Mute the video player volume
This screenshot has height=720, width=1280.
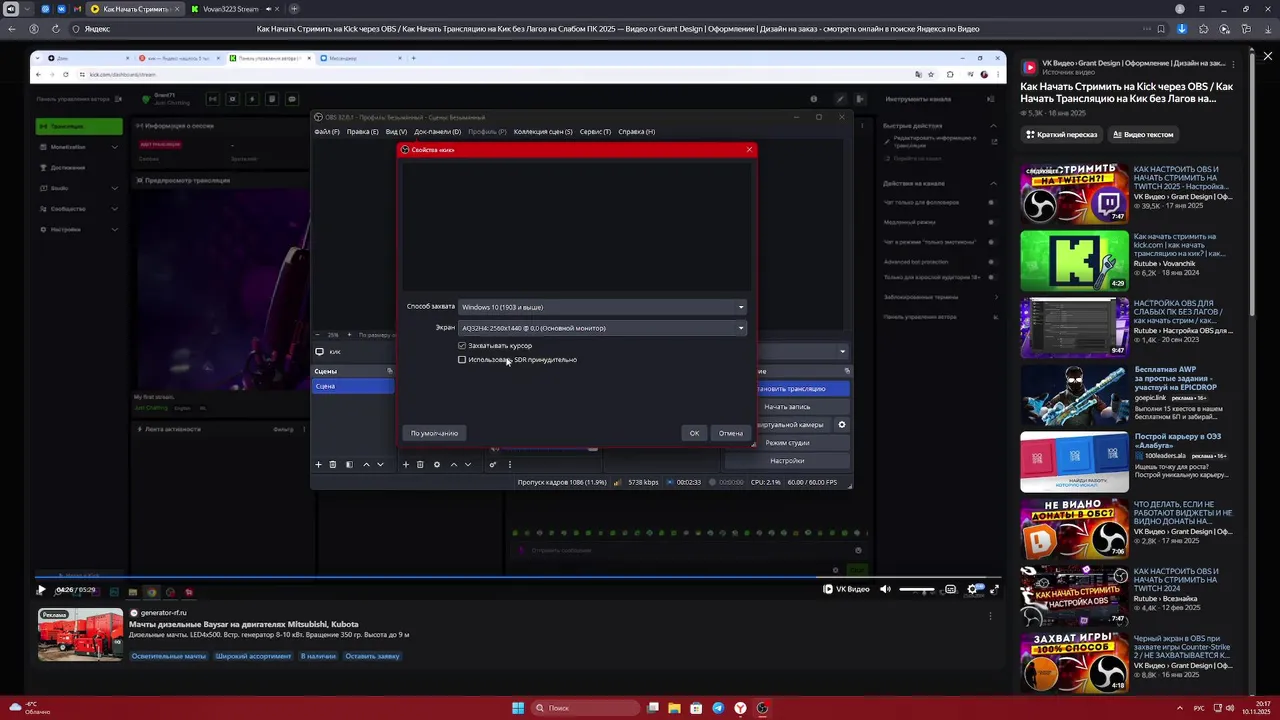pyautogui.click(x=885, y=589)
